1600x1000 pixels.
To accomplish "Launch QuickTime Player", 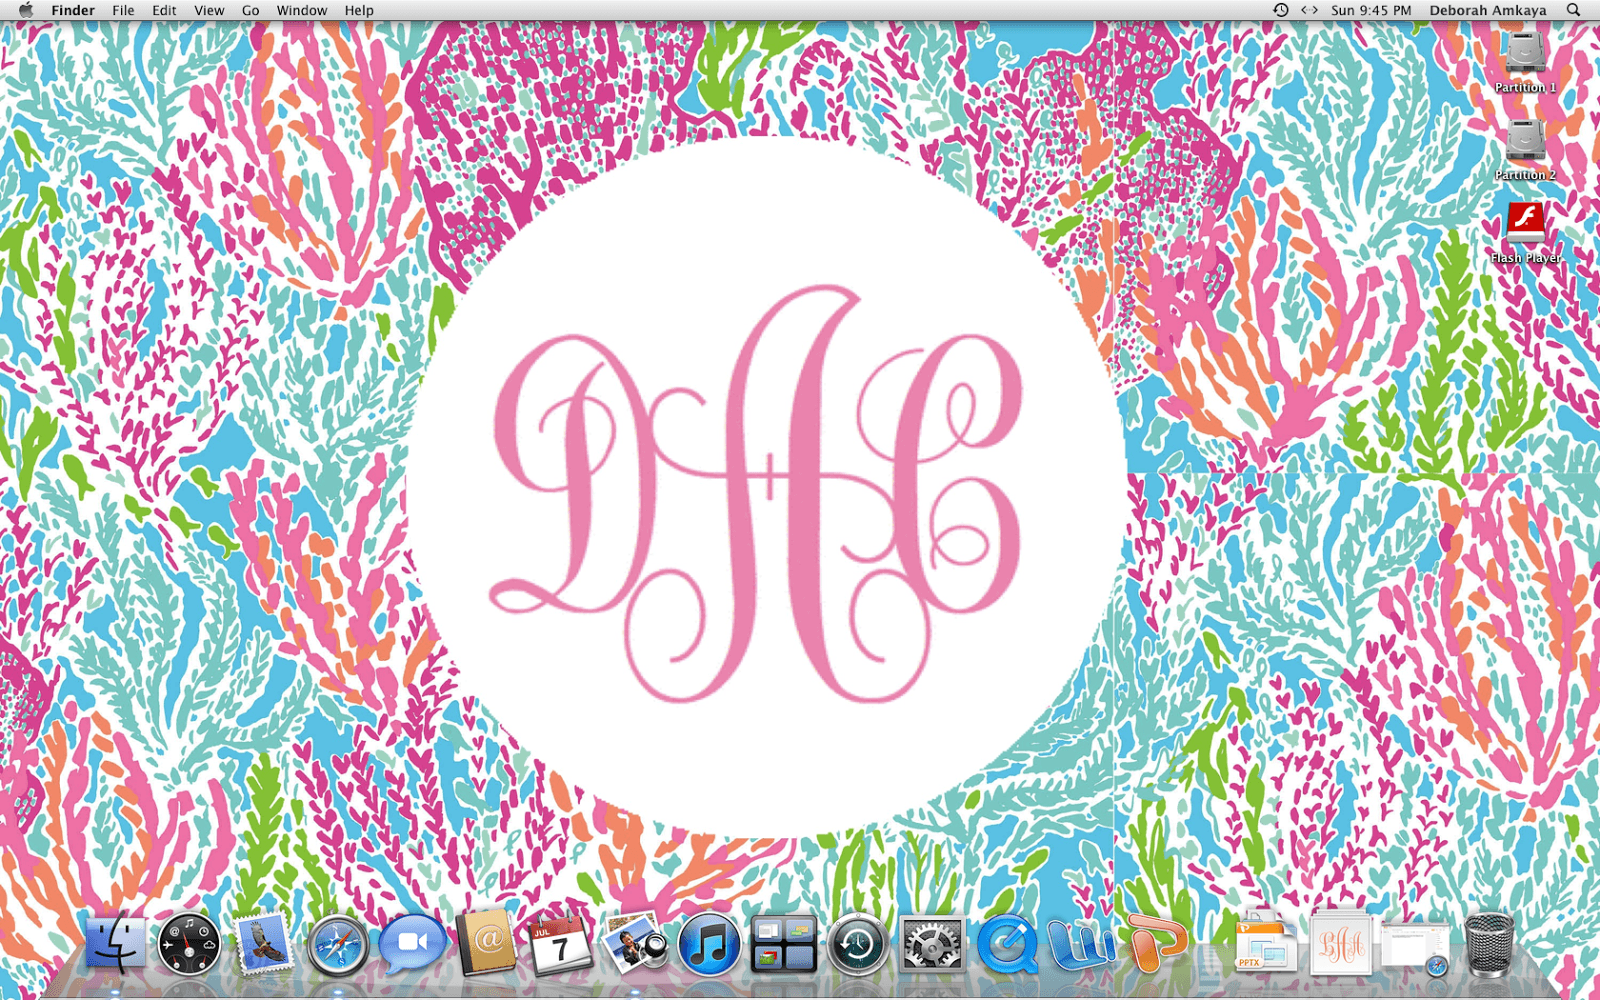I will coord(1006,945).
